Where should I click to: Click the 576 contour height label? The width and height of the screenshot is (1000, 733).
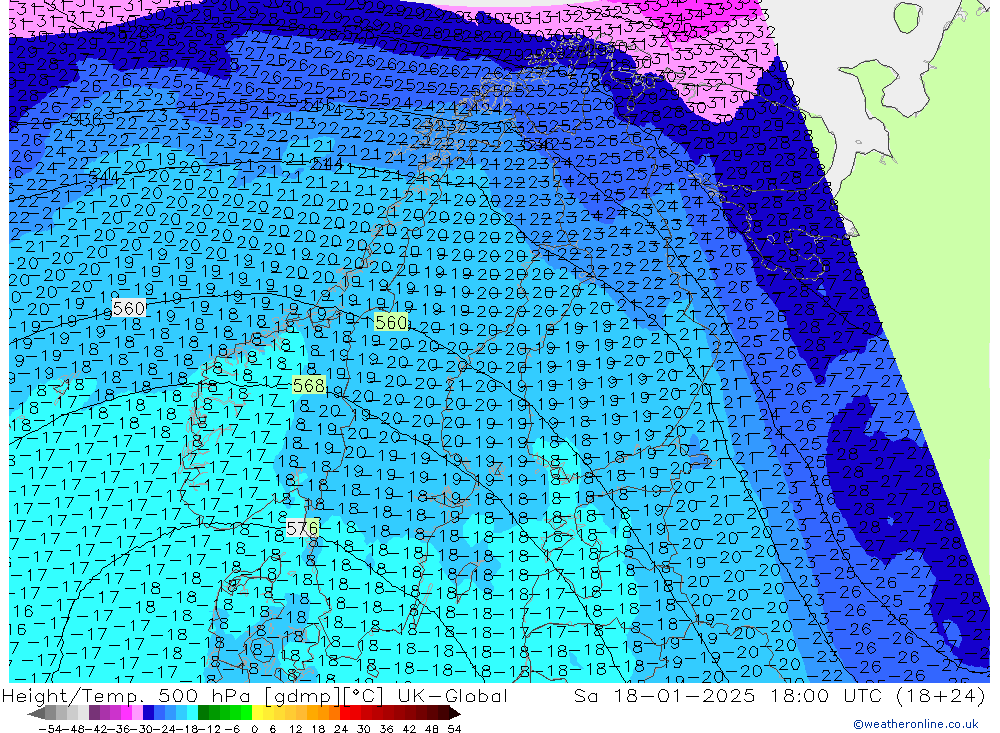pos(302,528)
